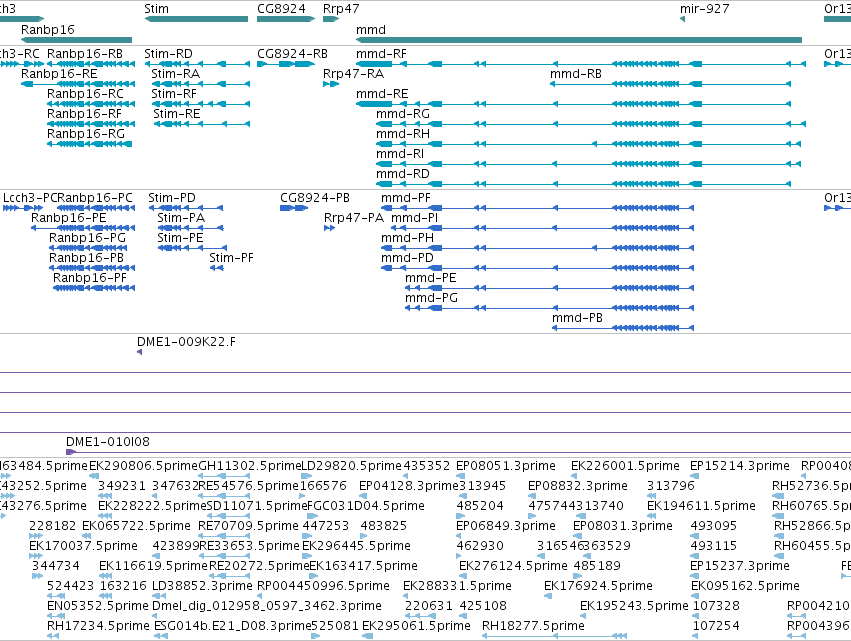Click the EK176924.5prime EST label

598,587
